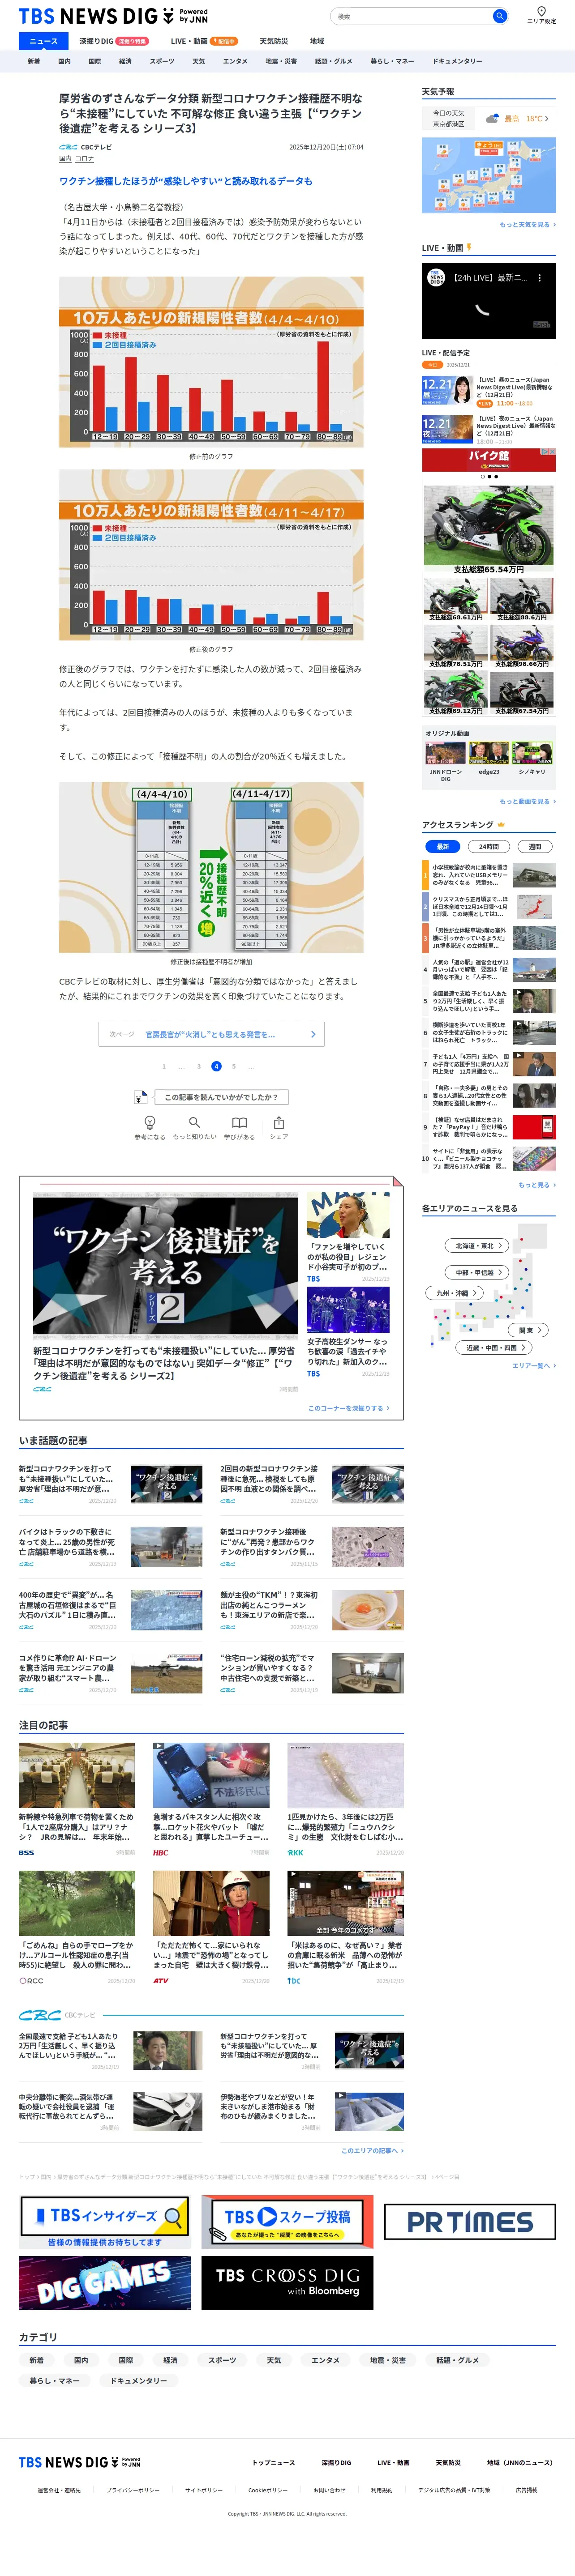Open the 地域 tab
Viewport: 575px width, 2576px height.
(317, 41)
